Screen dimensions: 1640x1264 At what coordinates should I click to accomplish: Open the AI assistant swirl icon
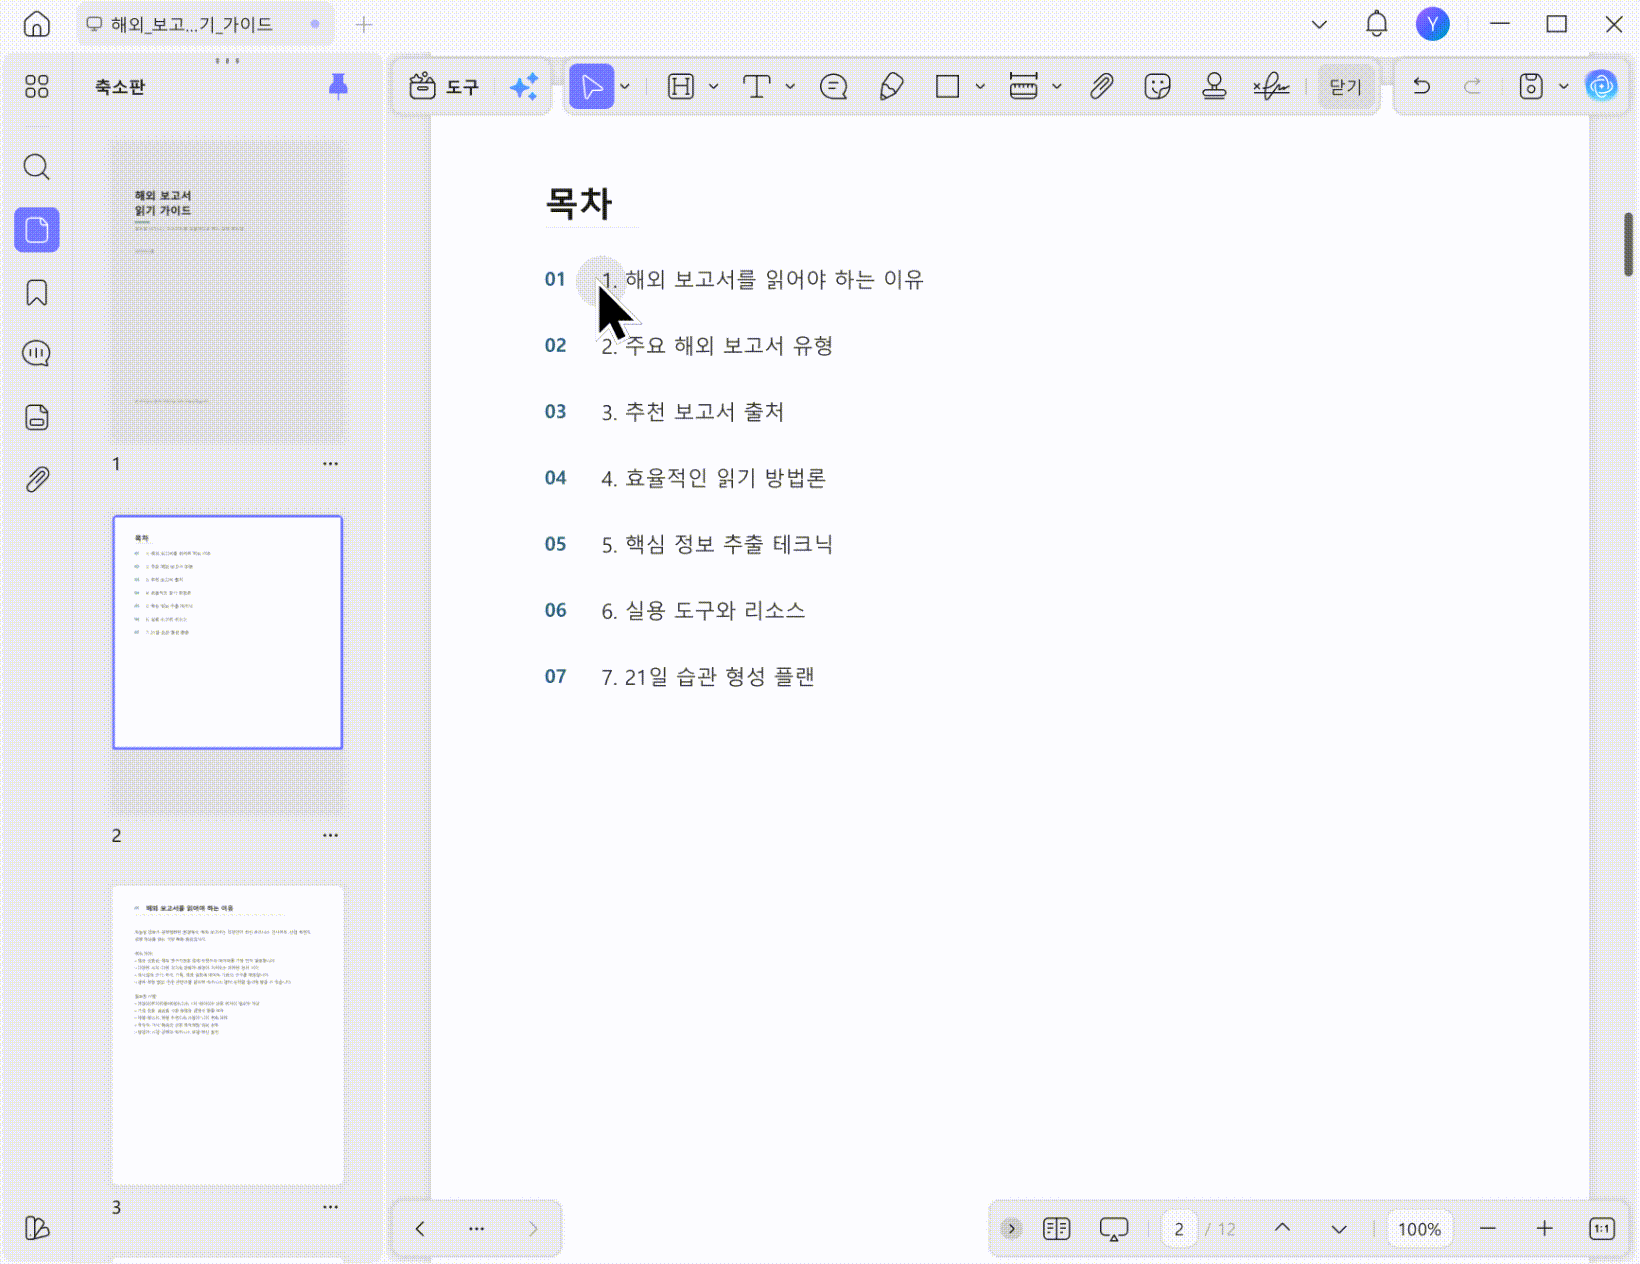click(x=1601, y=87)
